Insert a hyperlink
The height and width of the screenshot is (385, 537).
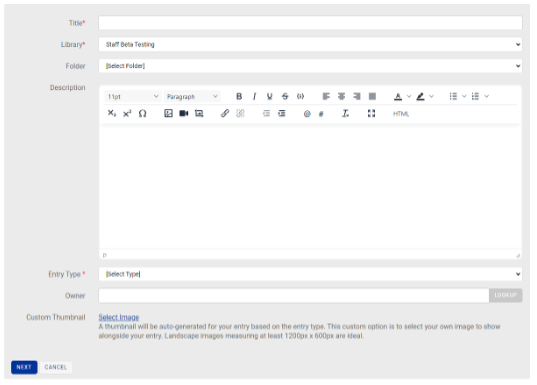coord(225,113)
